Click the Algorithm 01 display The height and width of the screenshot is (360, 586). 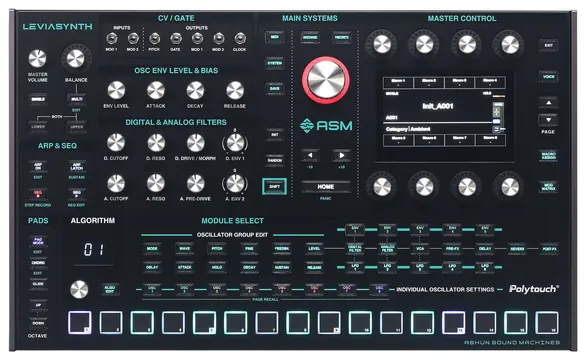[93, 249]
